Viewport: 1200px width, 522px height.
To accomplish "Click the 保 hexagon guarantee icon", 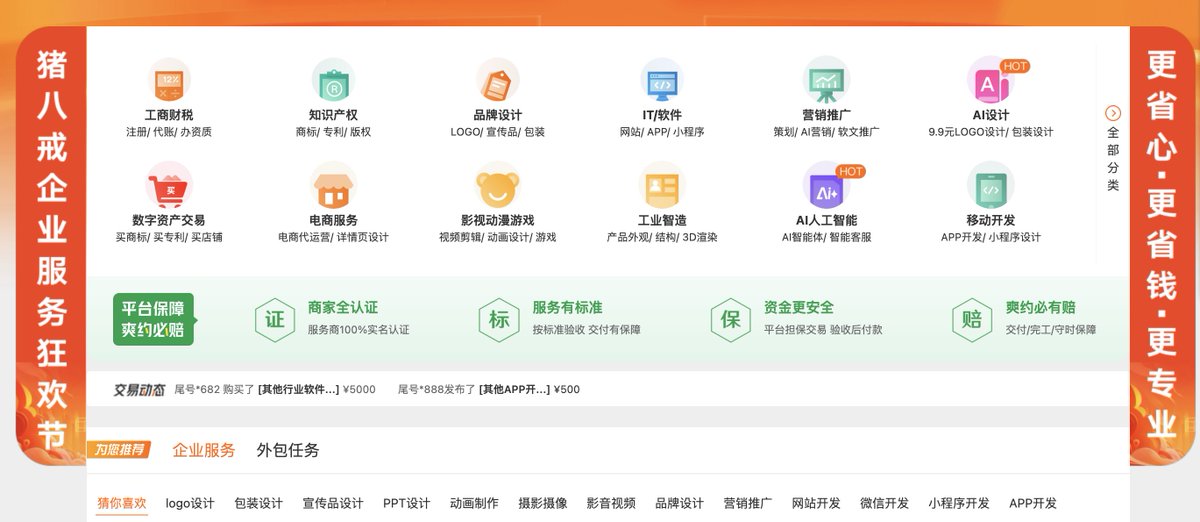I will (x=731, y=319).
